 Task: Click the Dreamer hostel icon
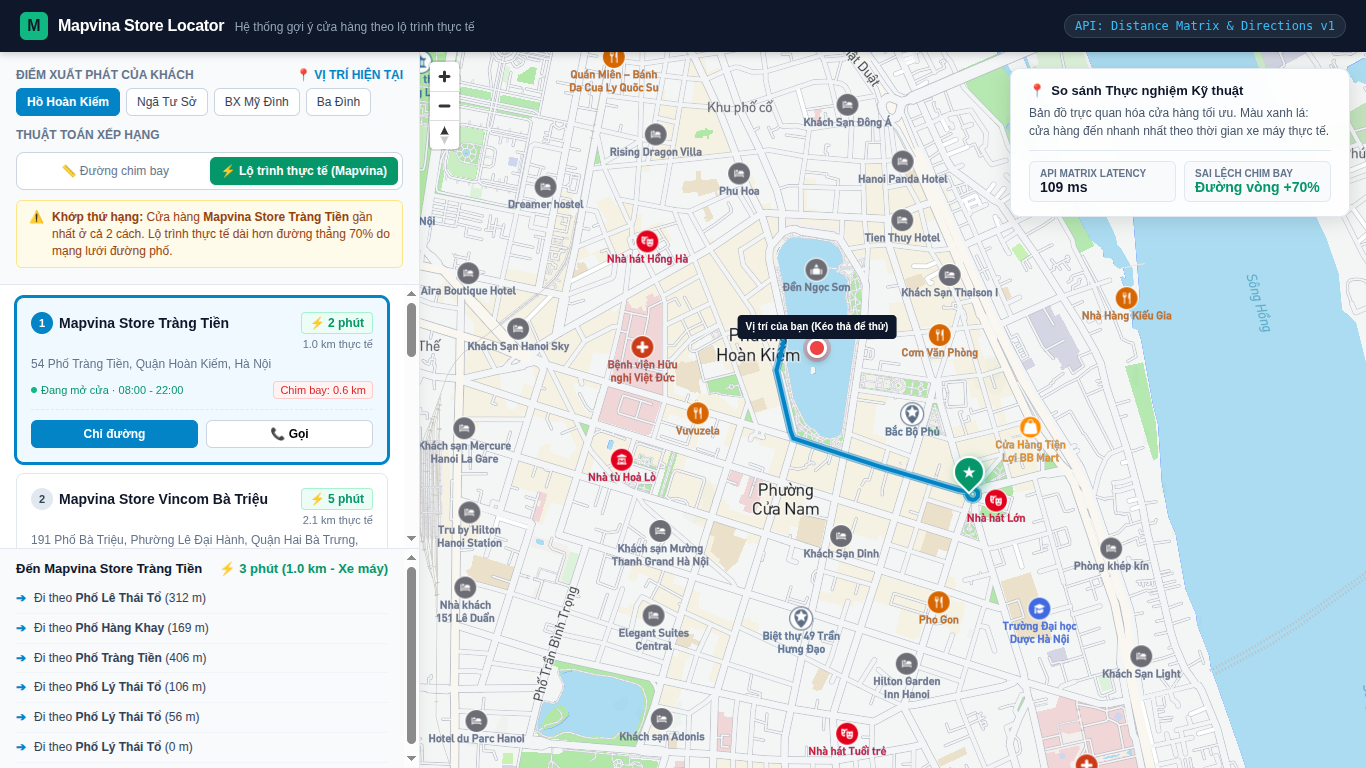click(x=545, y=186)
